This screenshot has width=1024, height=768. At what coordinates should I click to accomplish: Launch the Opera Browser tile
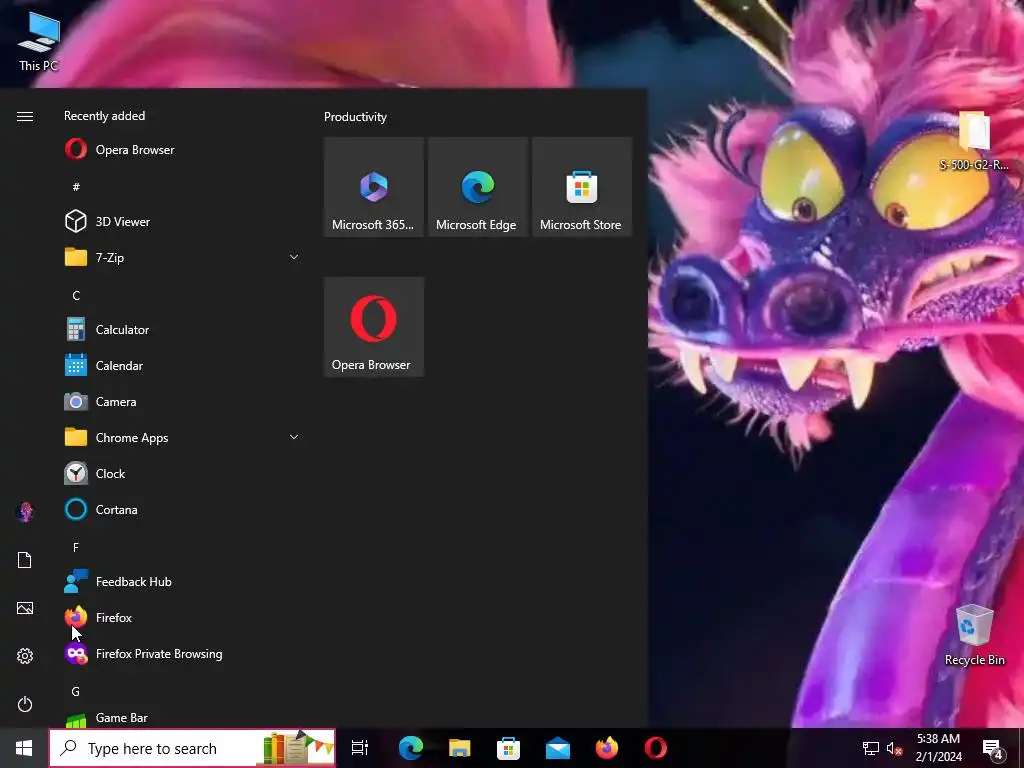[374, 327]
